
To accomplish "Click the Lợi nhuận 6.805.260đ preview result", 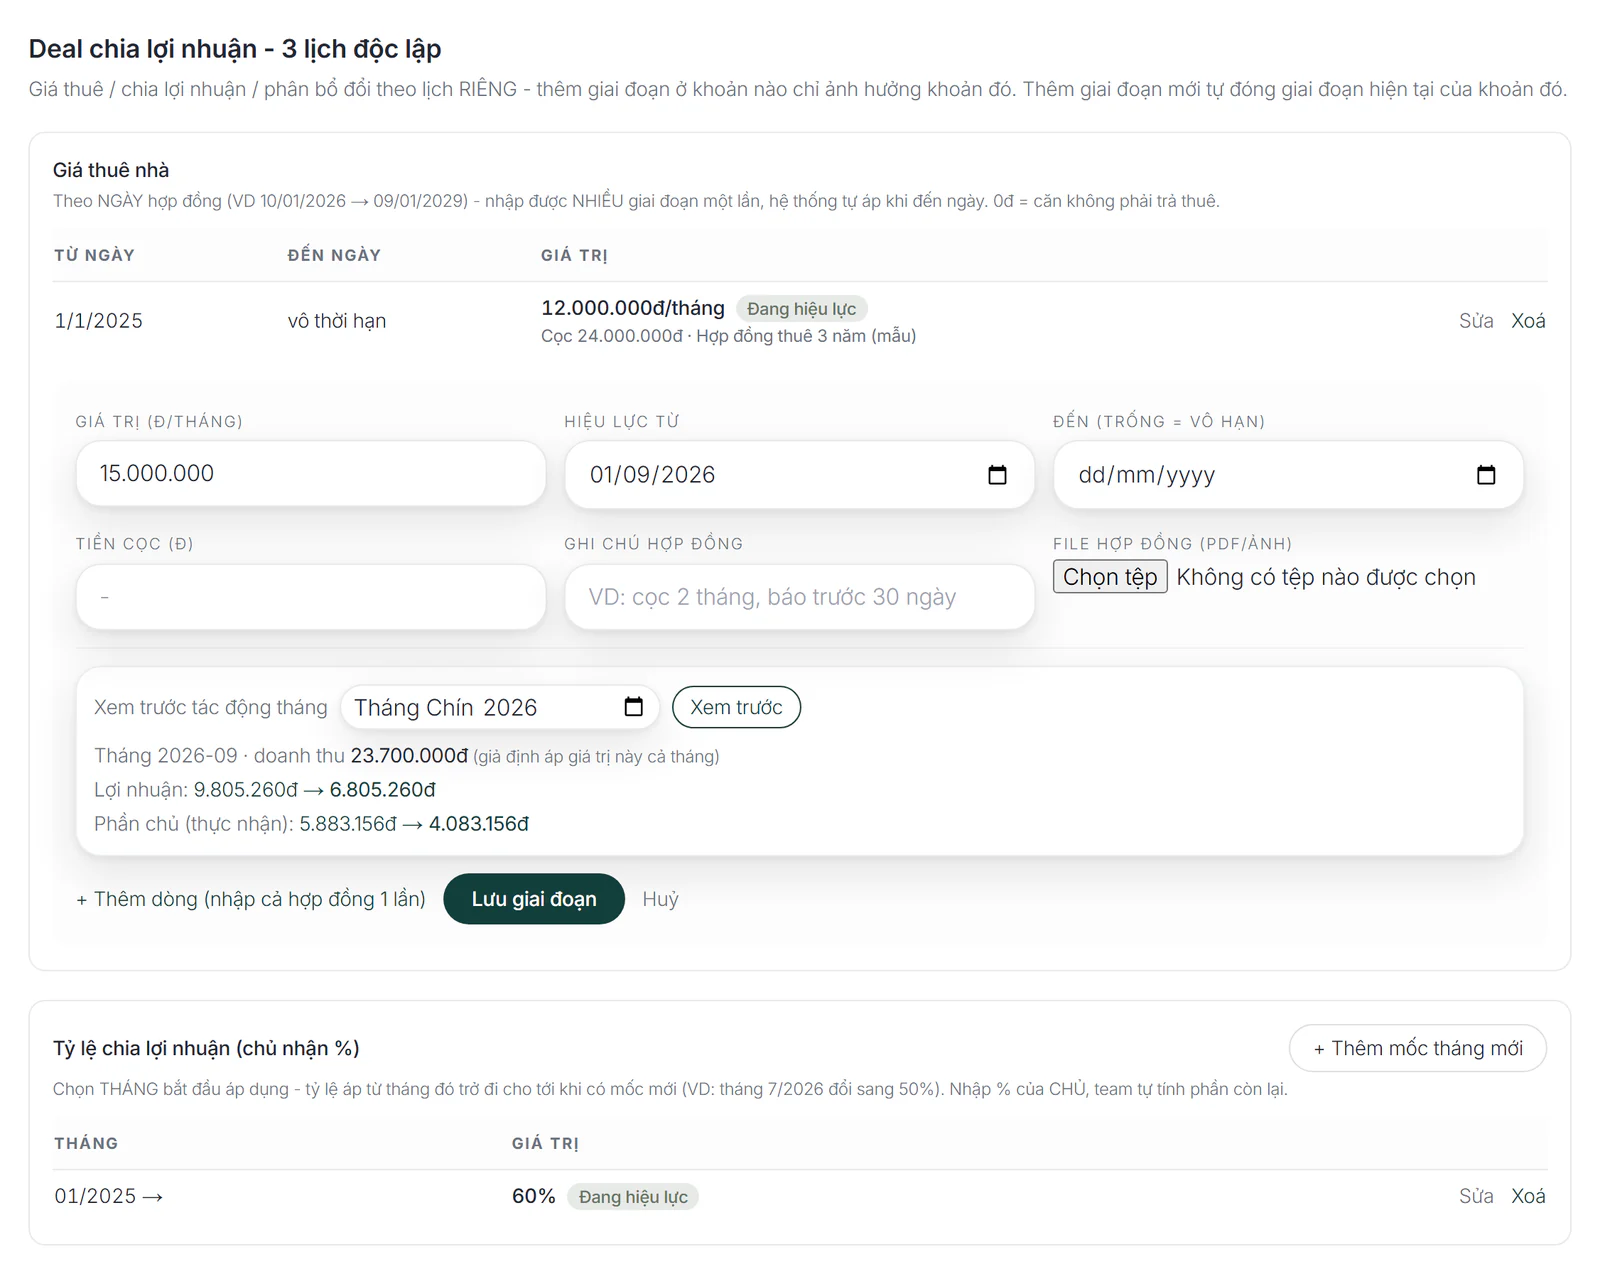I will [x=383, y=790].
